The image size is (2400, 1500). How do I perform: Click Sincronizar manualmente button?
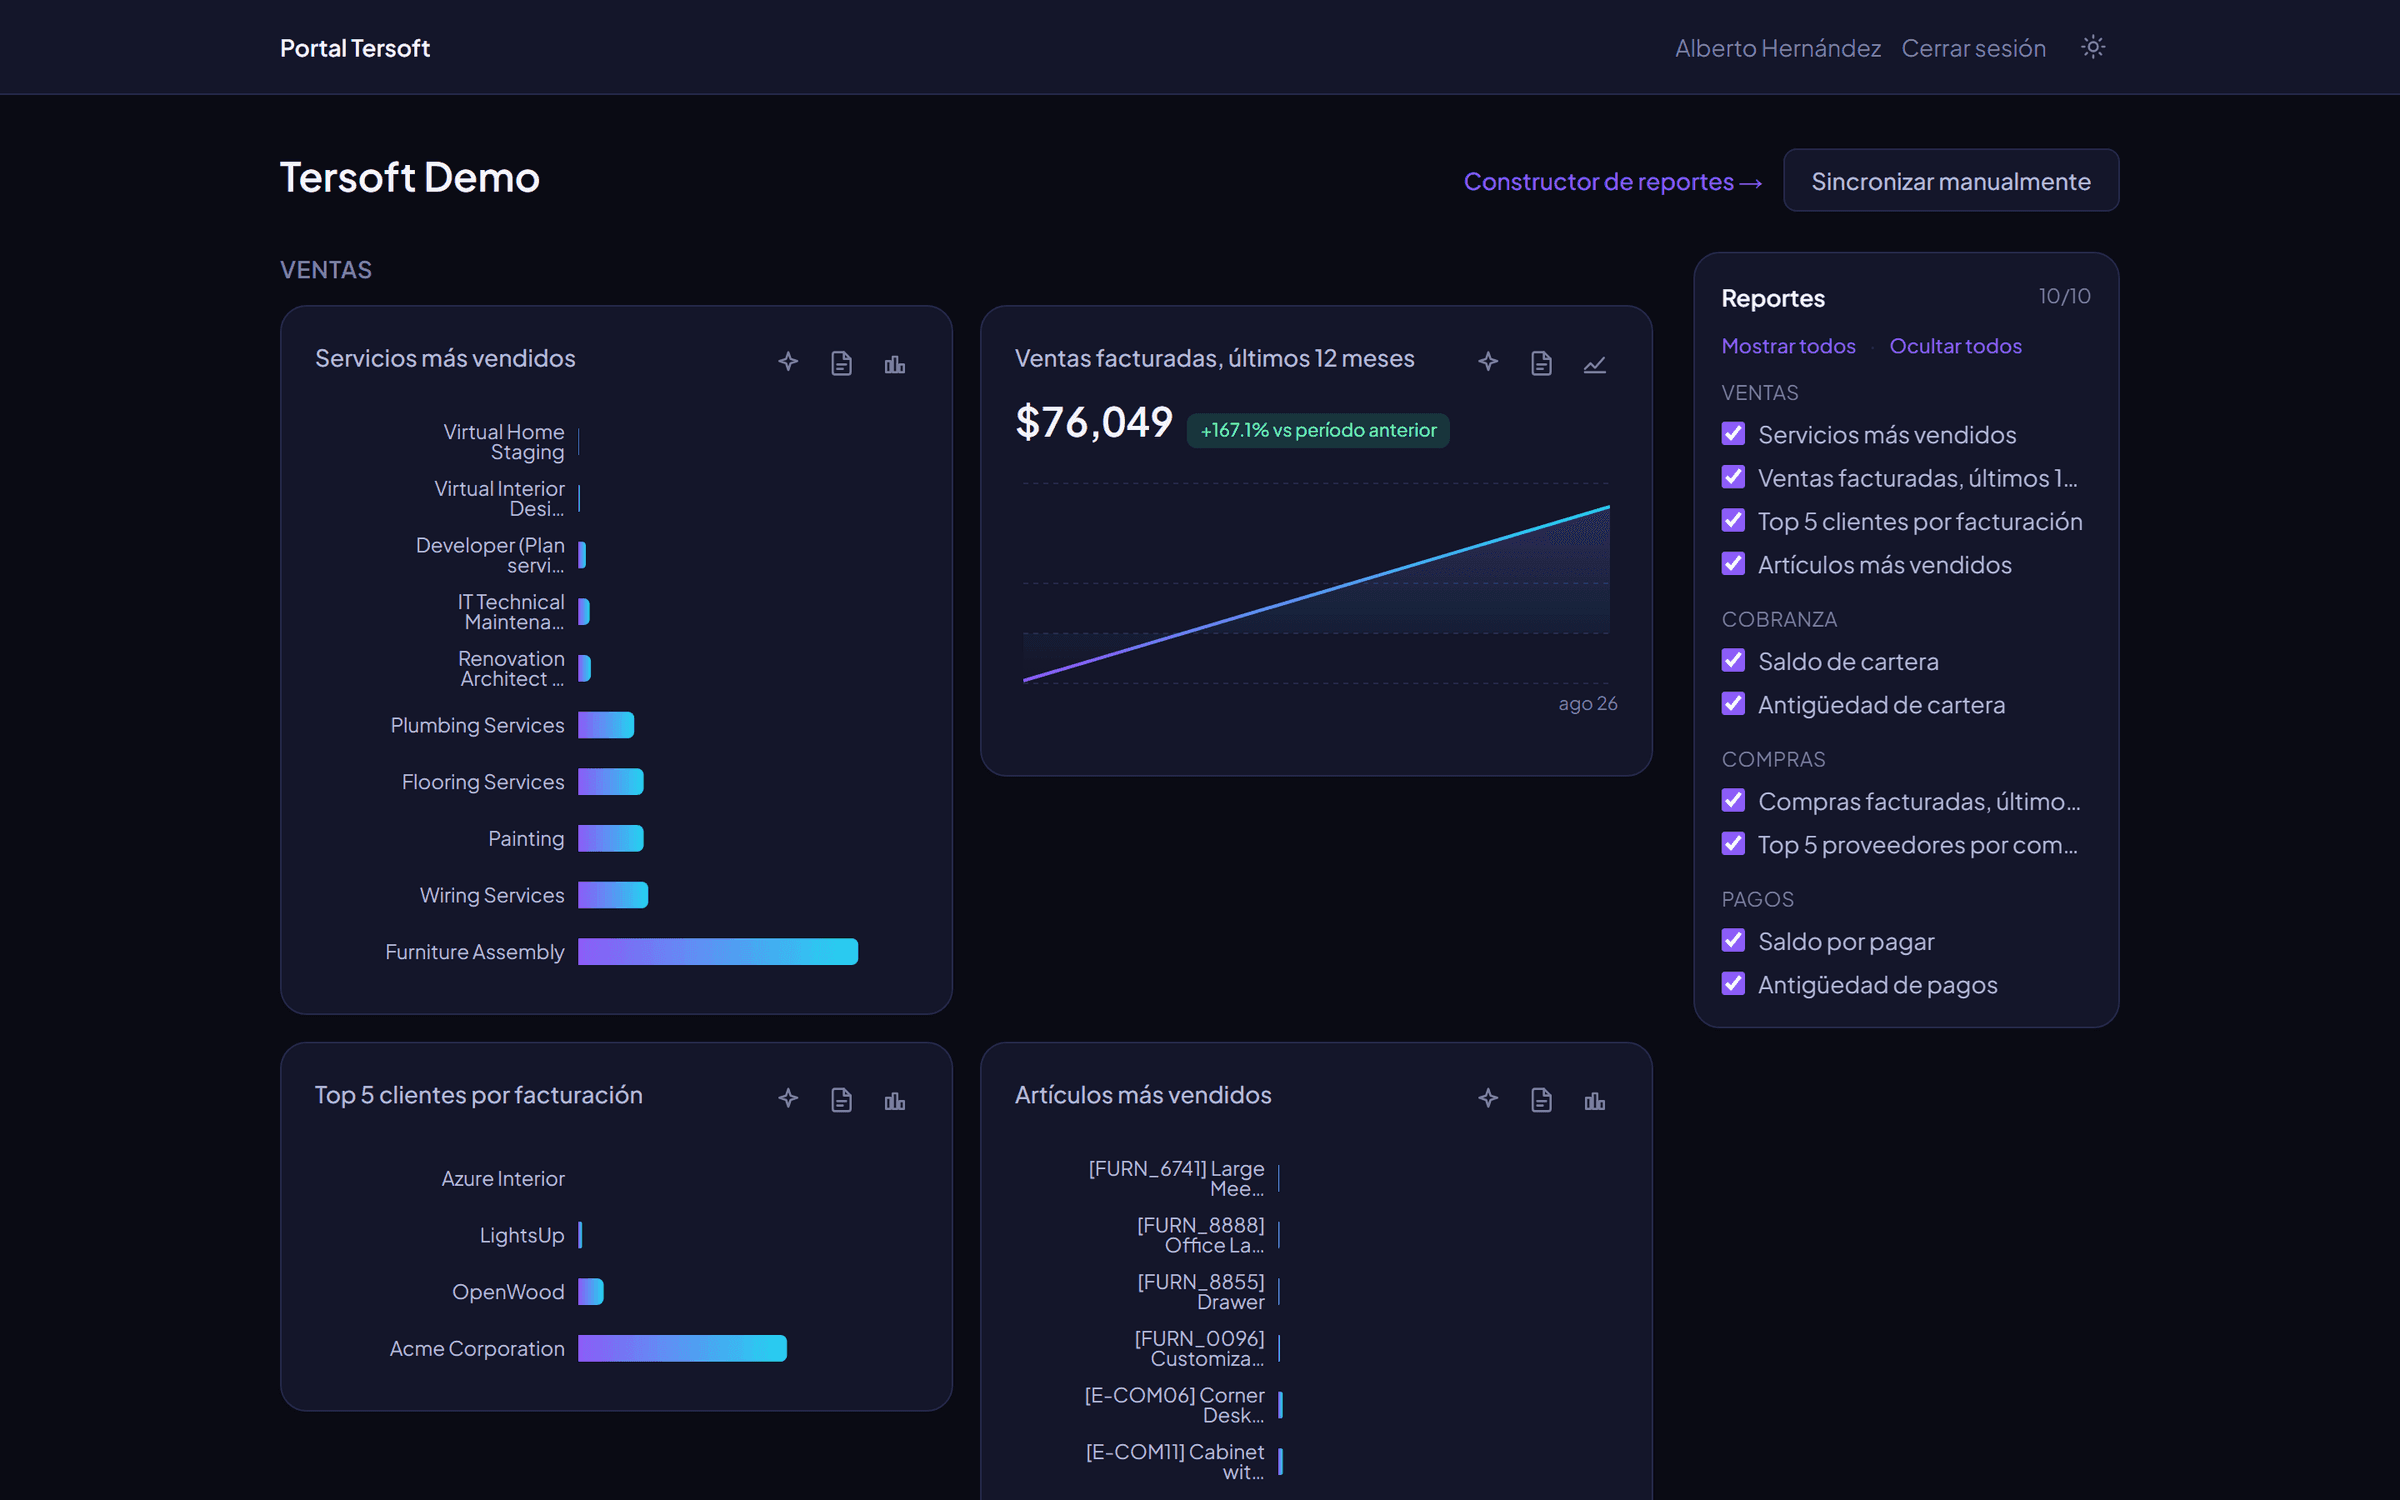(1950, 181)
